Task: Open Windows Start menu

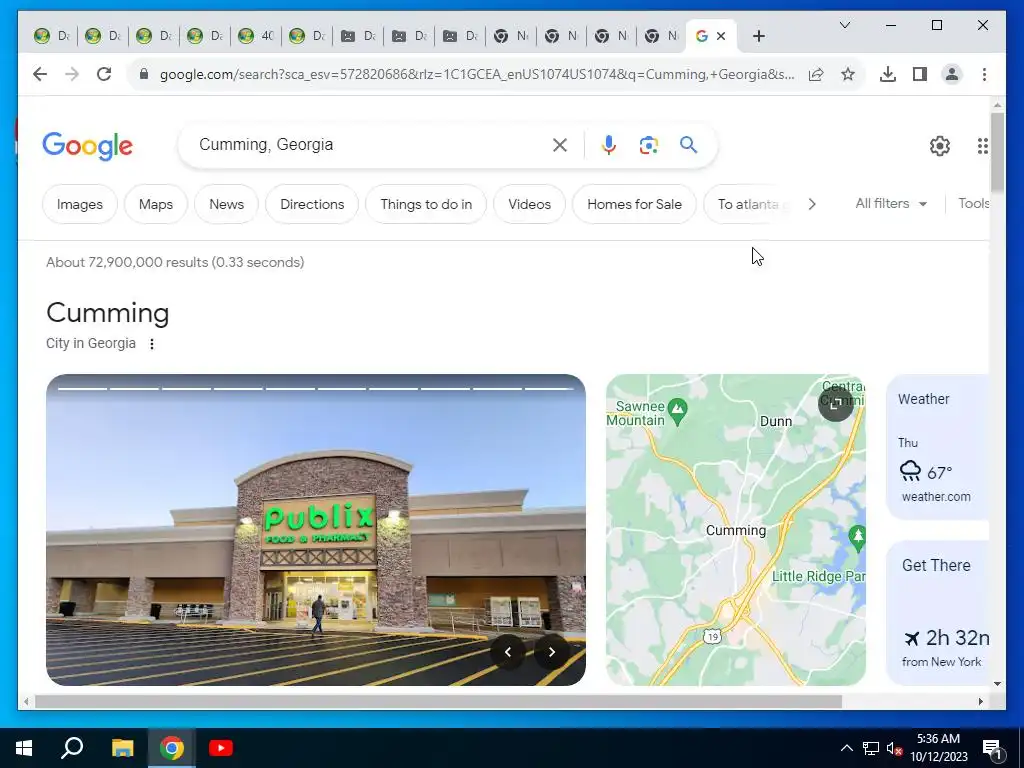Action: pyautogui.click(x=24, y=748)
